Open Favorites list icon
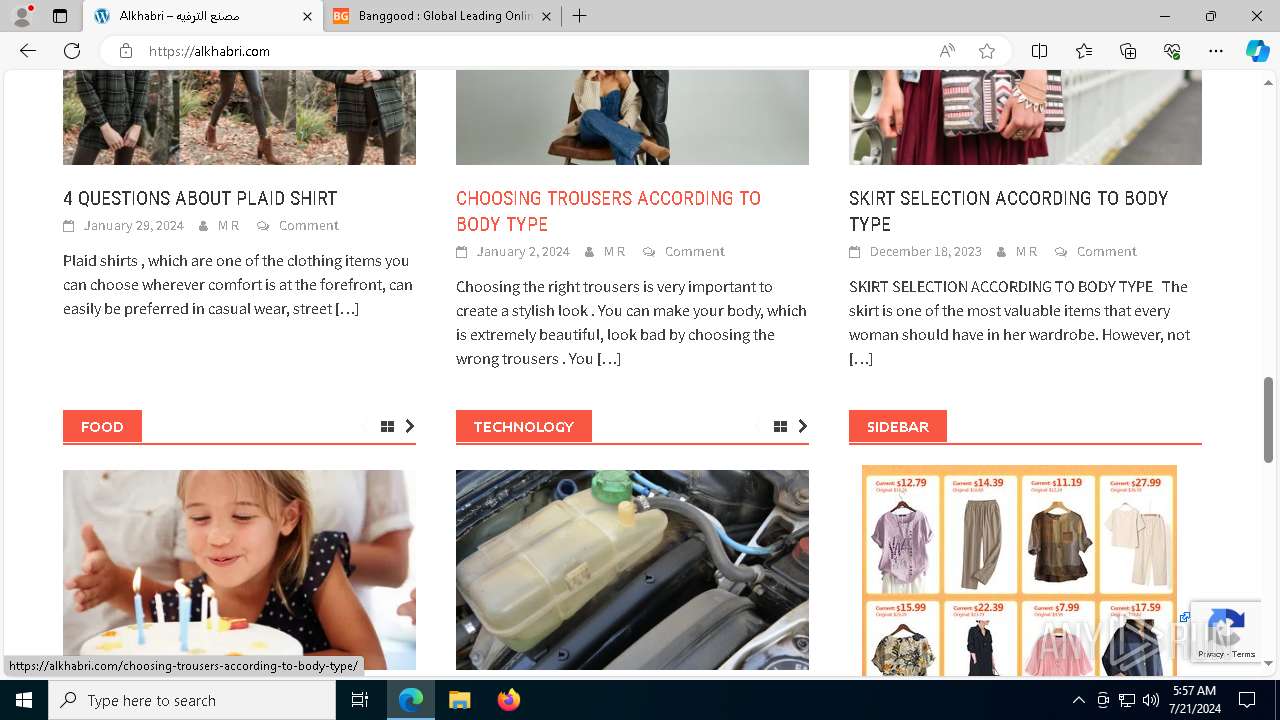 (1084, 51)
